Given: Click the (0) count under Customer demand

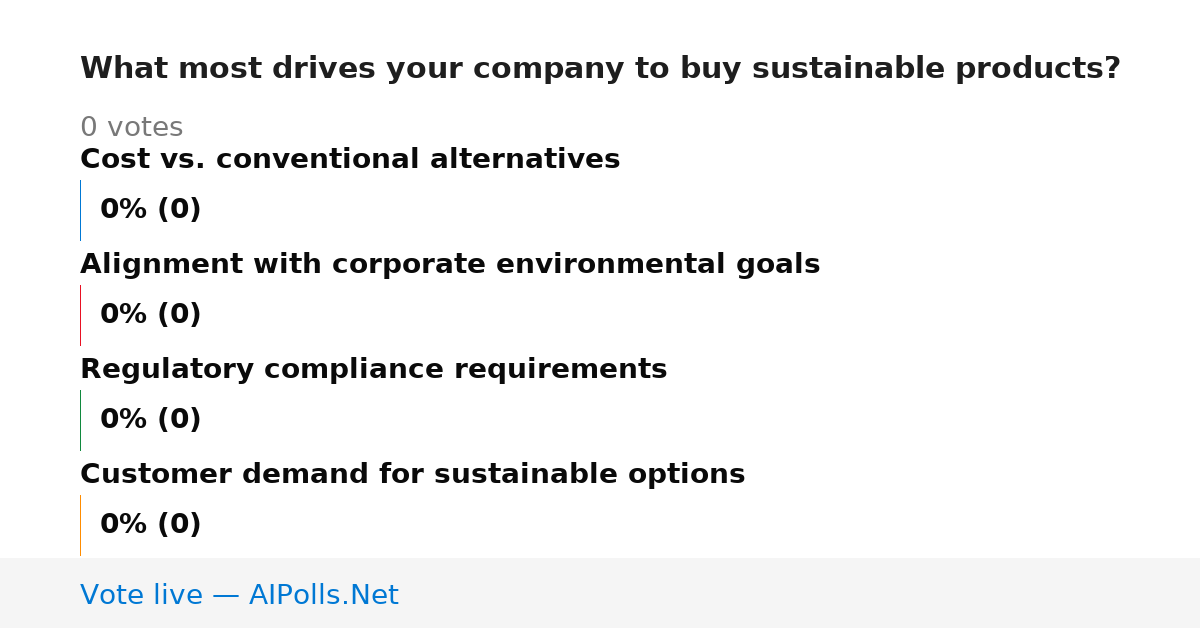Looking at the screenshot, I should point(179,525).
